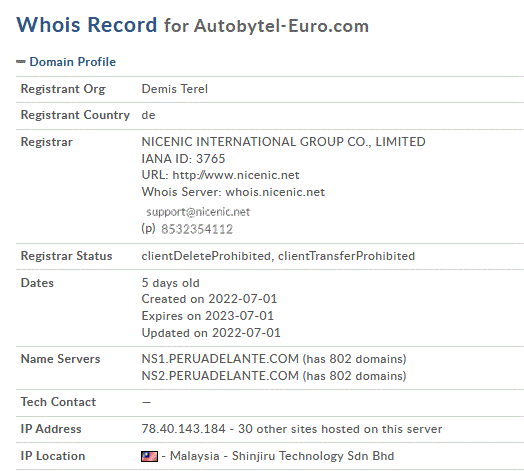Click the whois.nicenic.net server text
524x471 pixels.
click(275, 192)
